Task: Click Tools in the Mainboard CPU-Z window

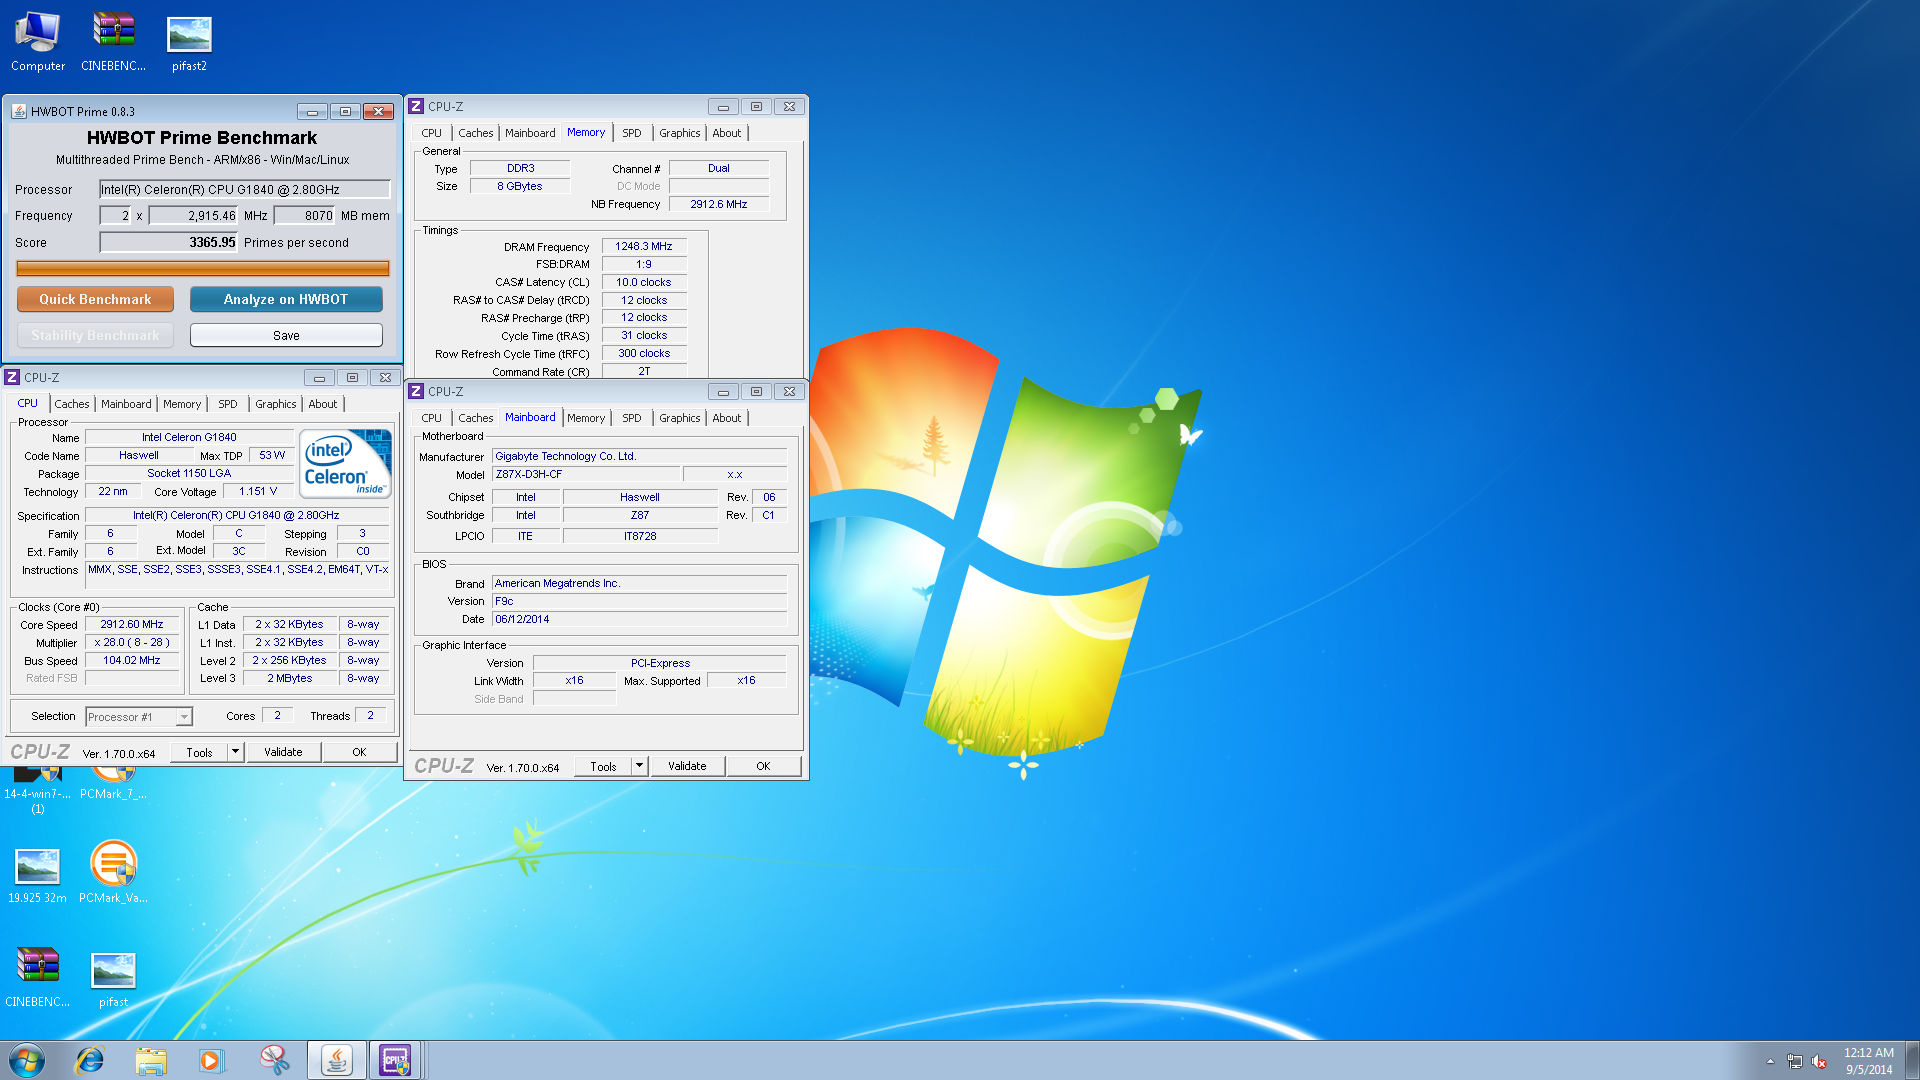Action: [x=603, y=766]
